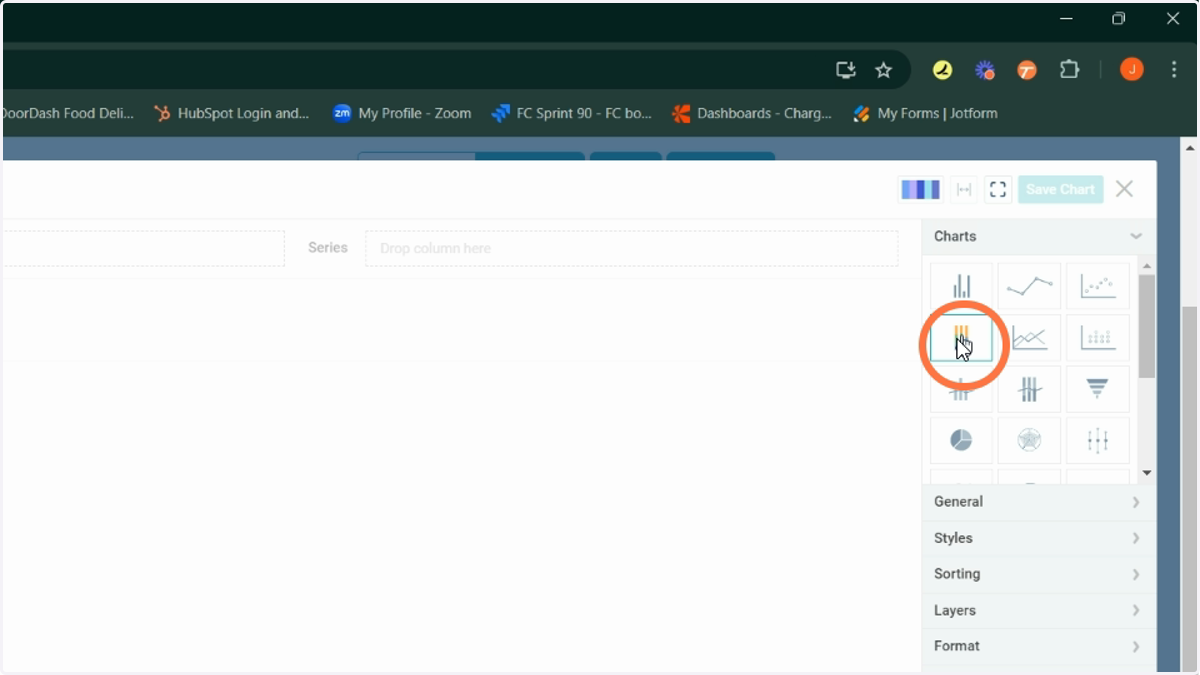Screen dimensions: 1200x675
Task: Select the radar chart type
Action: (x=1029, y=440)
